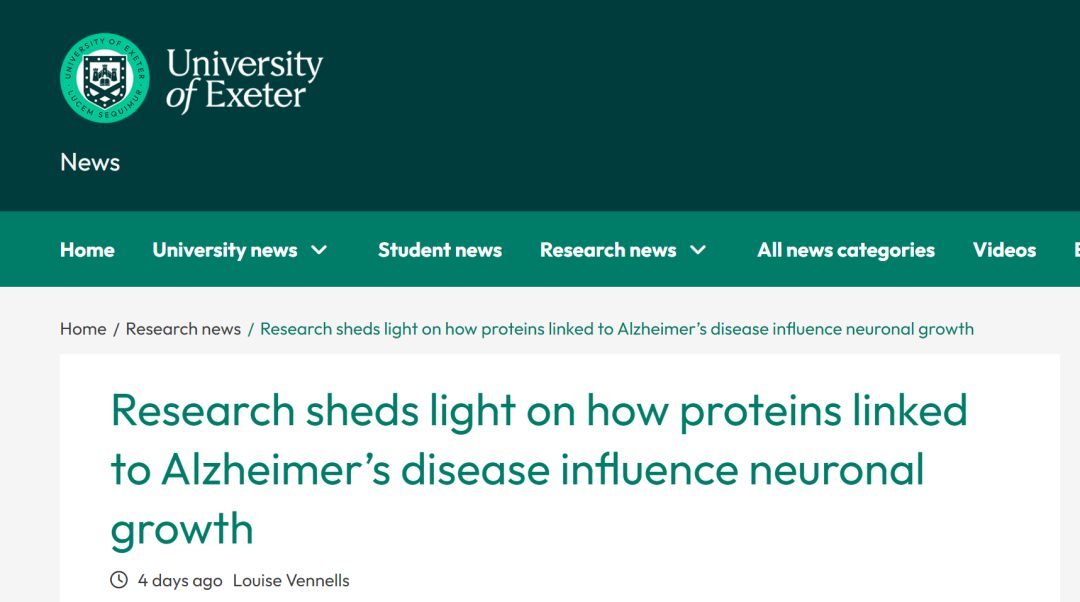Open the Research news navigation item

coord(608,250)
